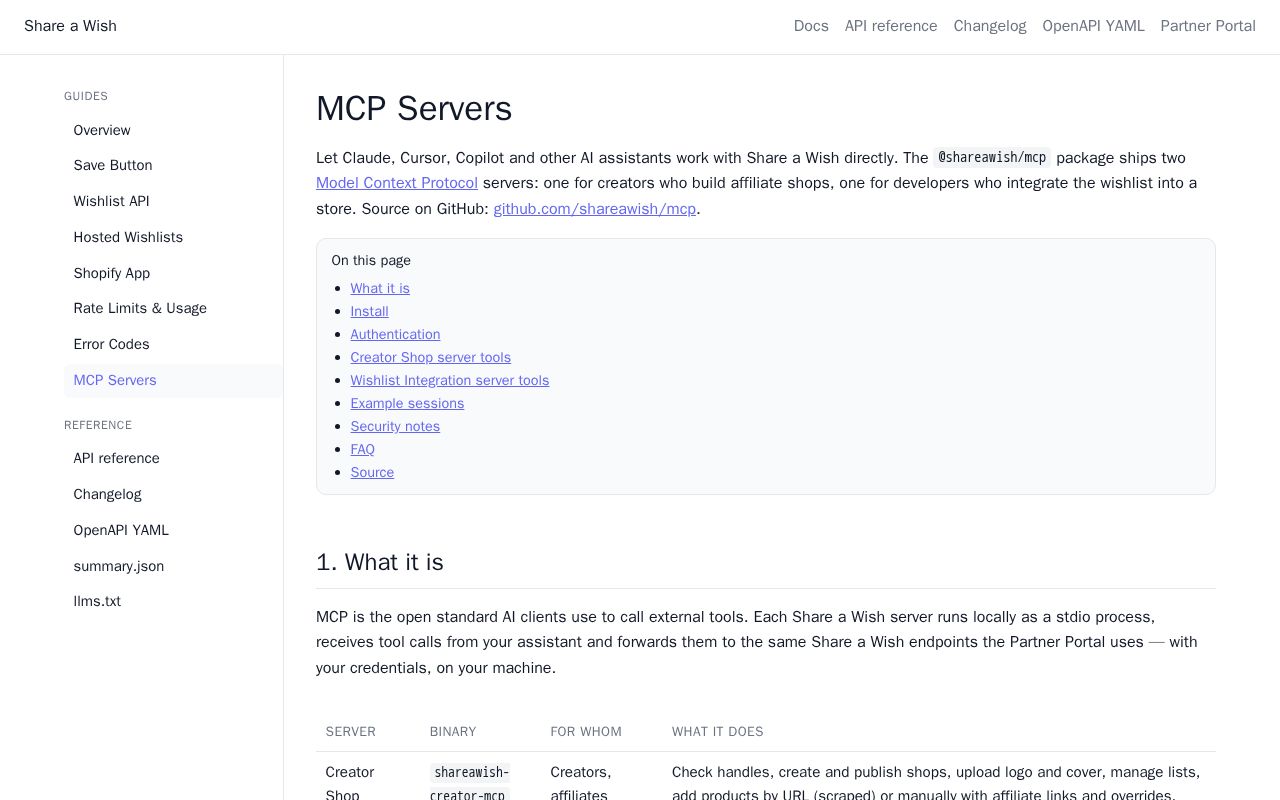1280x800 pixels.
Task: Follow the Model Context Protocol link
Action: pos(397,183)
